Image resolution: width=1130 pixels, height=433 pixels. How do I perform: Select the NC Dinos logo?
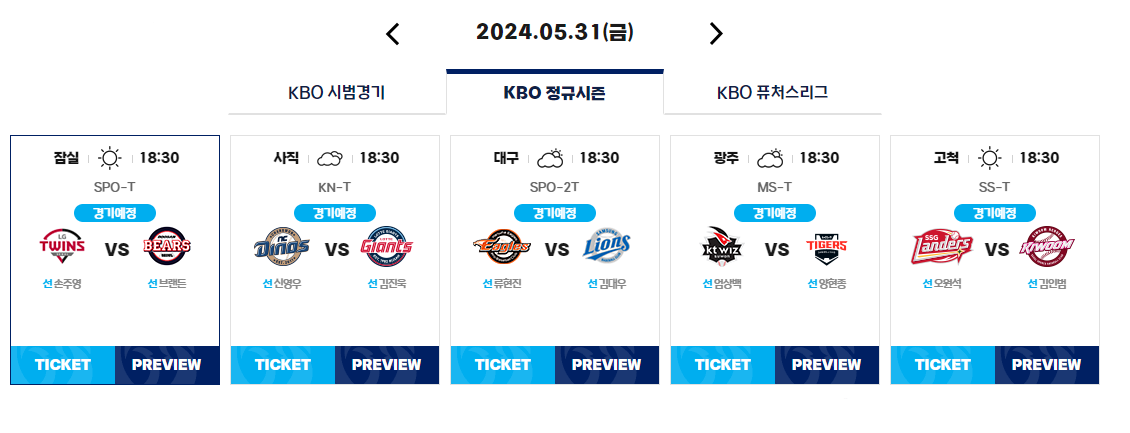coord(282,246)
